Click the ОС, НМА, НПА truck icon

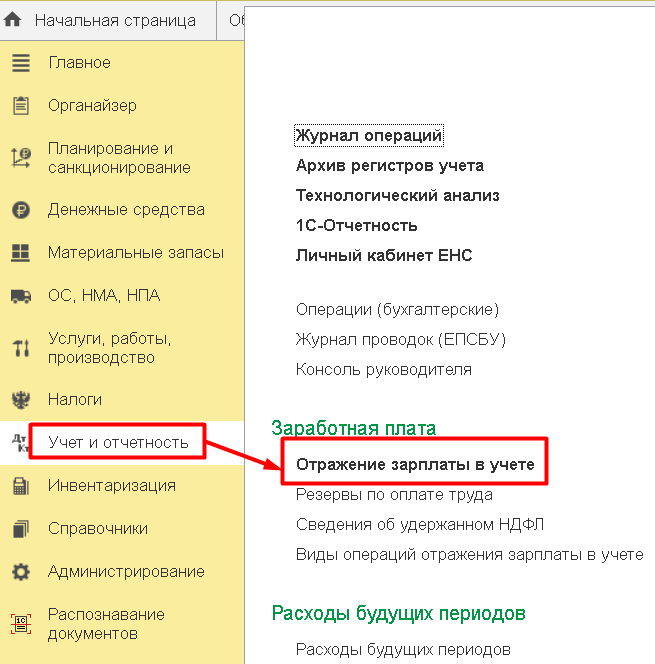coord(21,296)
